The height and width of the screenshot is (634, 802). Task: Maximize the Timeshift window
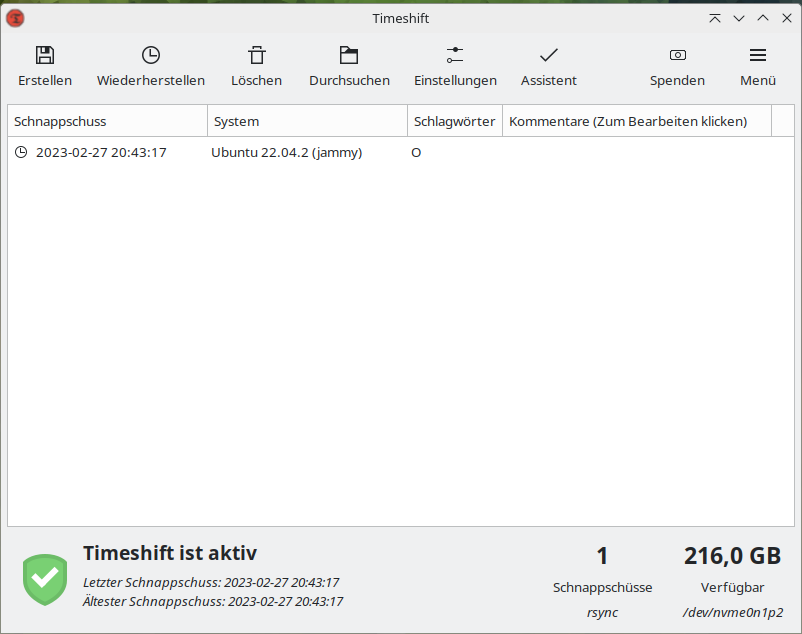pos(763,18)
